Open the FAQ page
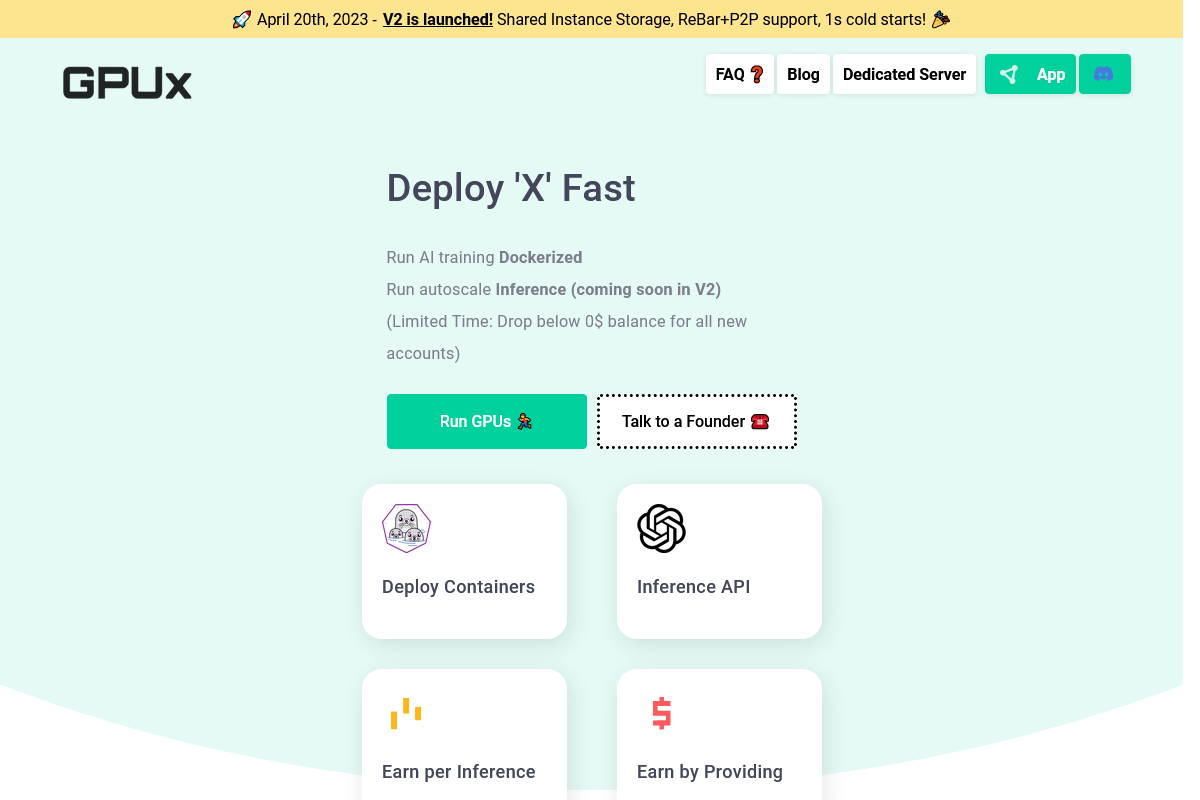The image size is (1200, 800). [x=739, y=73]
